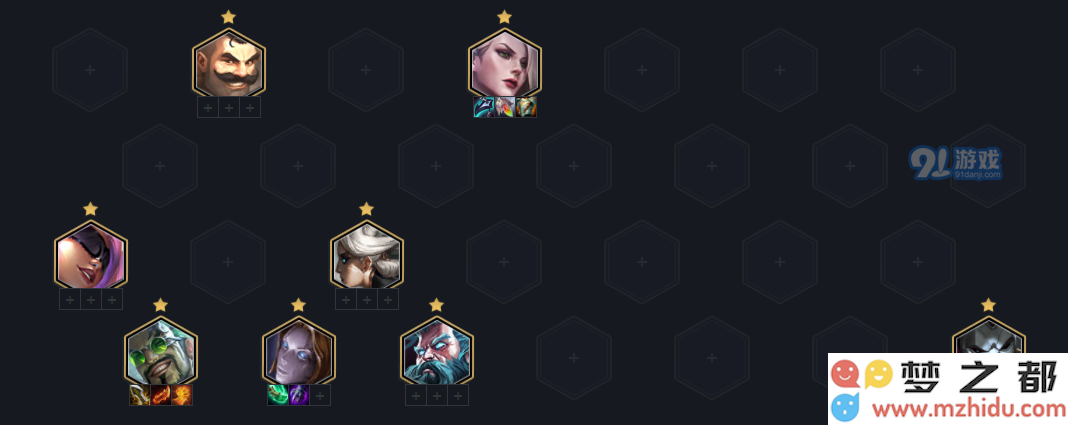The width and height of the screenshot is (1068, 425).
Task: Select the green-goggles bearded champion portrait
Action: 161,351
